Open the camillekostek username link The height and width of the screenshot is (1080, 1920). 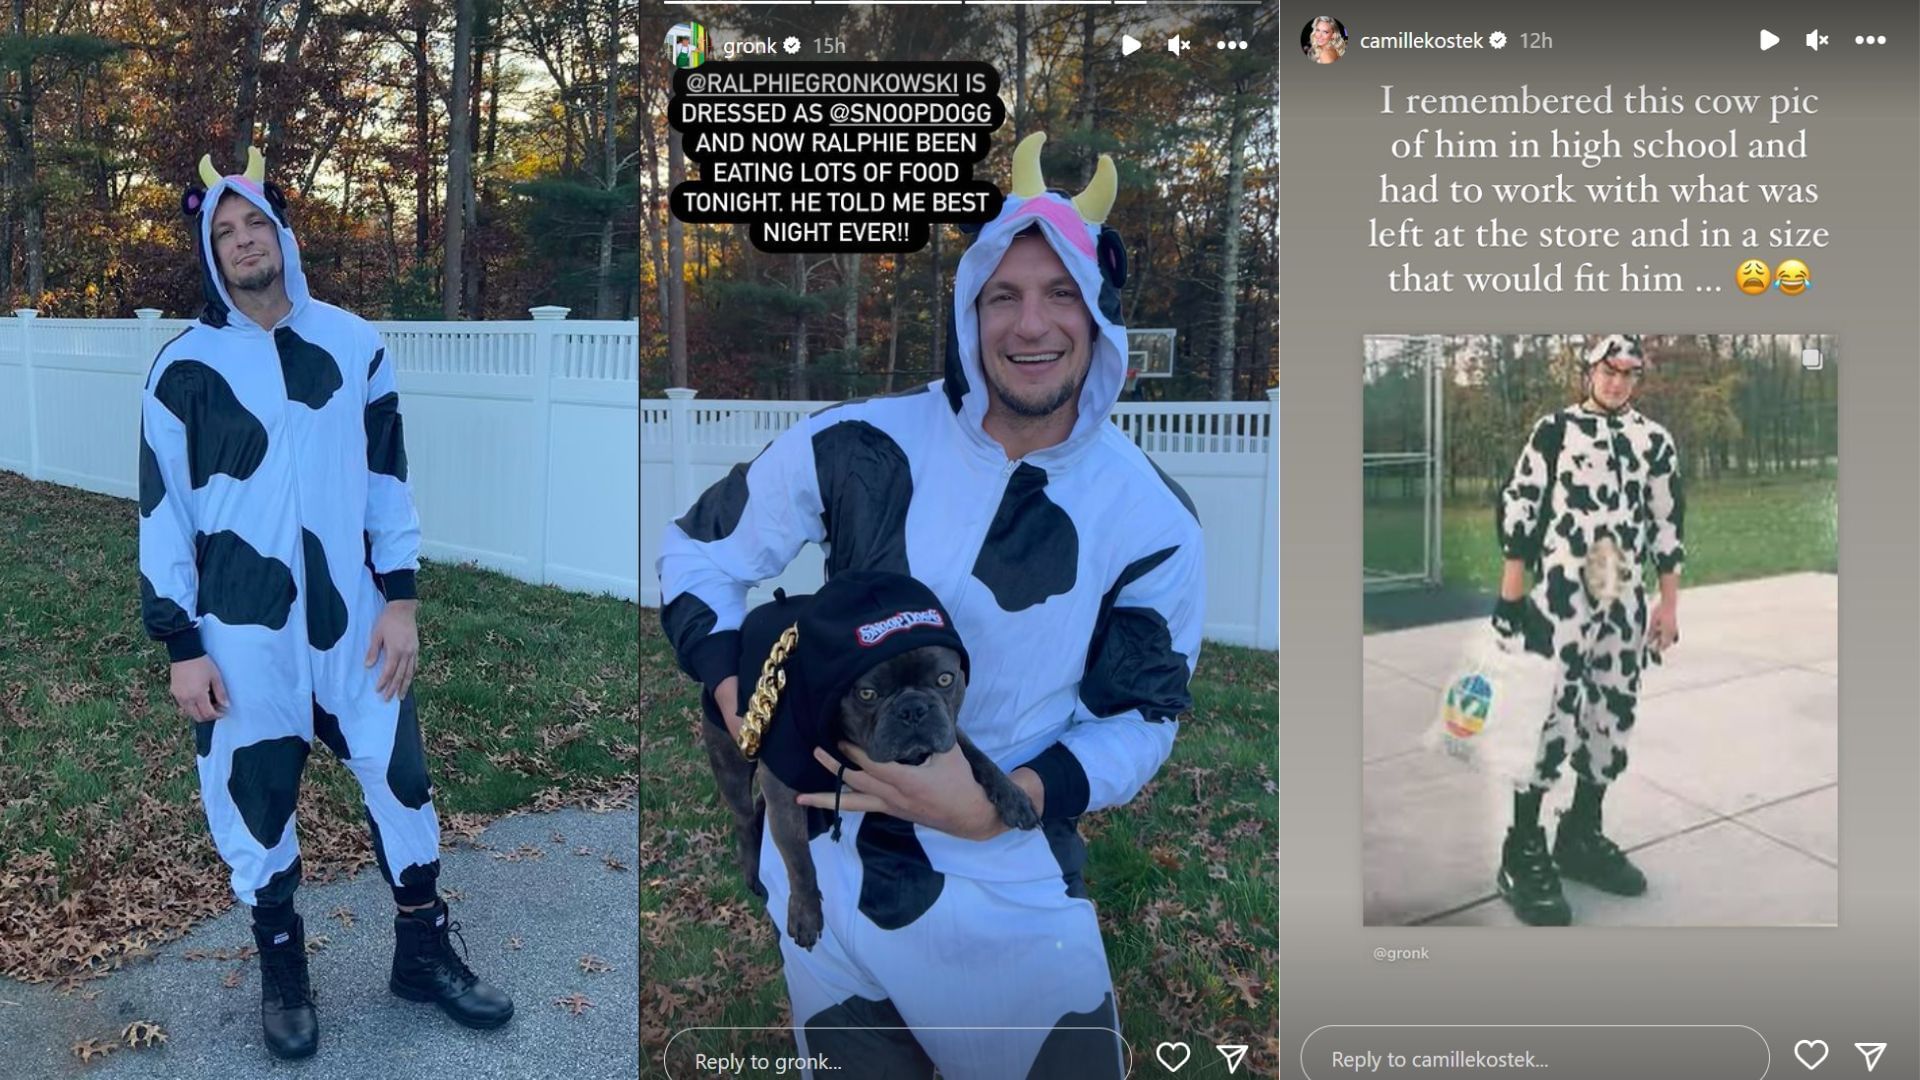1421,40
